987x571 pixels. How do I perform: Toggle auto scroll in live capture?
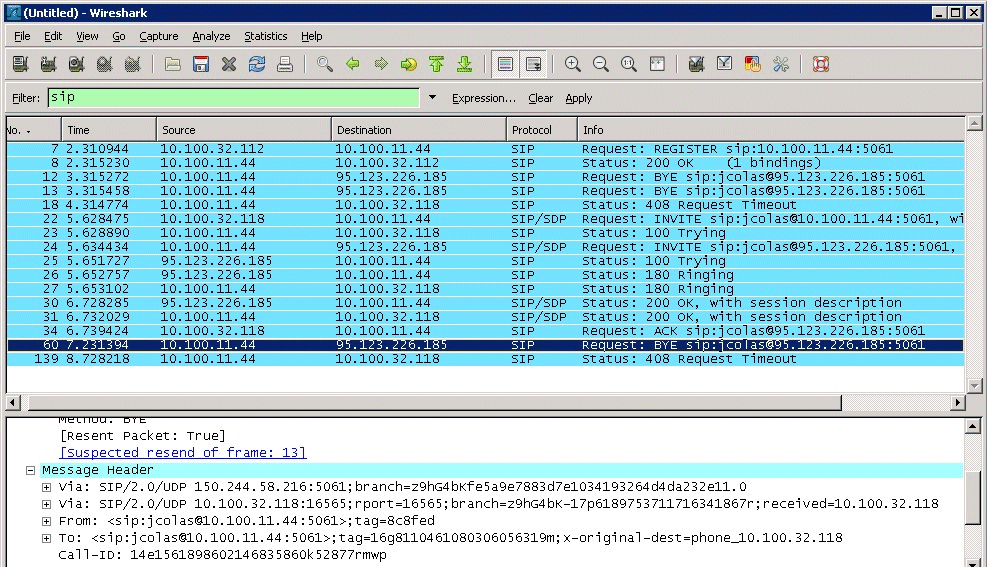click(533, 64)
